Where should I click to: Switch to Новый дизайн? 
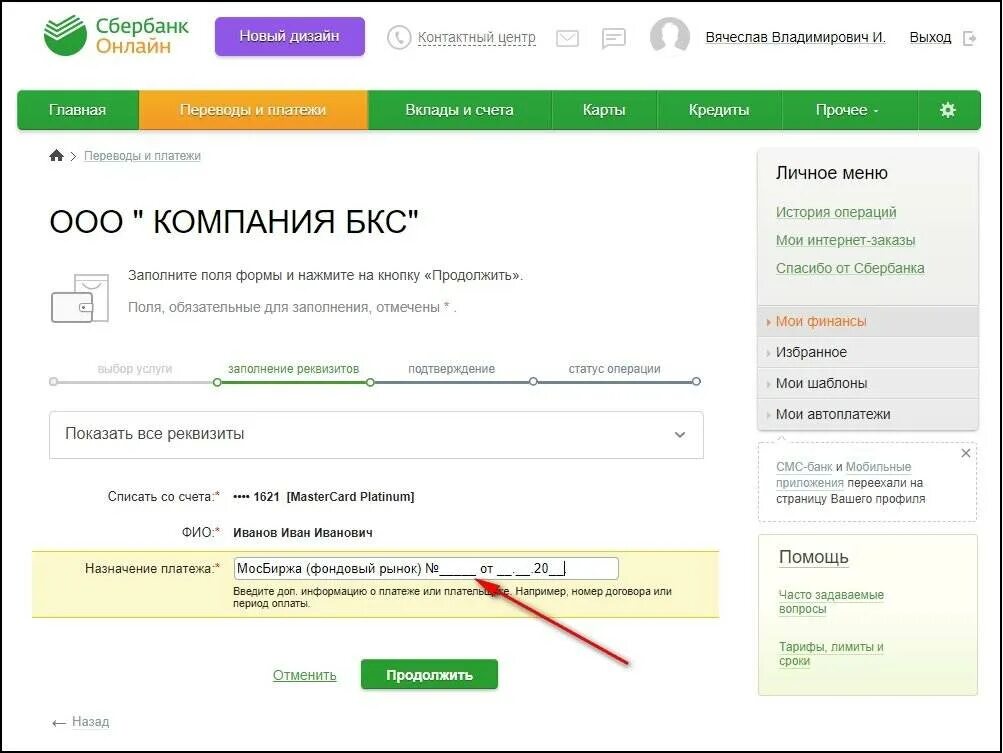tap(289, 36)
